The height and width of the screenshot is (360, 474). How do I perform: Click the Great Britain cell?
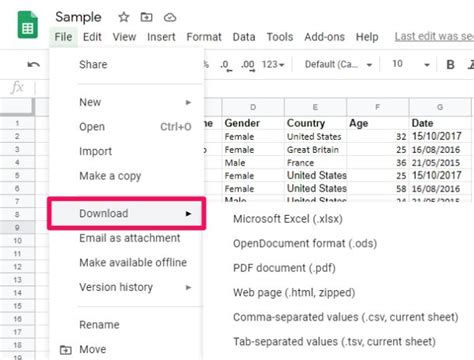(x=315, y=150)
